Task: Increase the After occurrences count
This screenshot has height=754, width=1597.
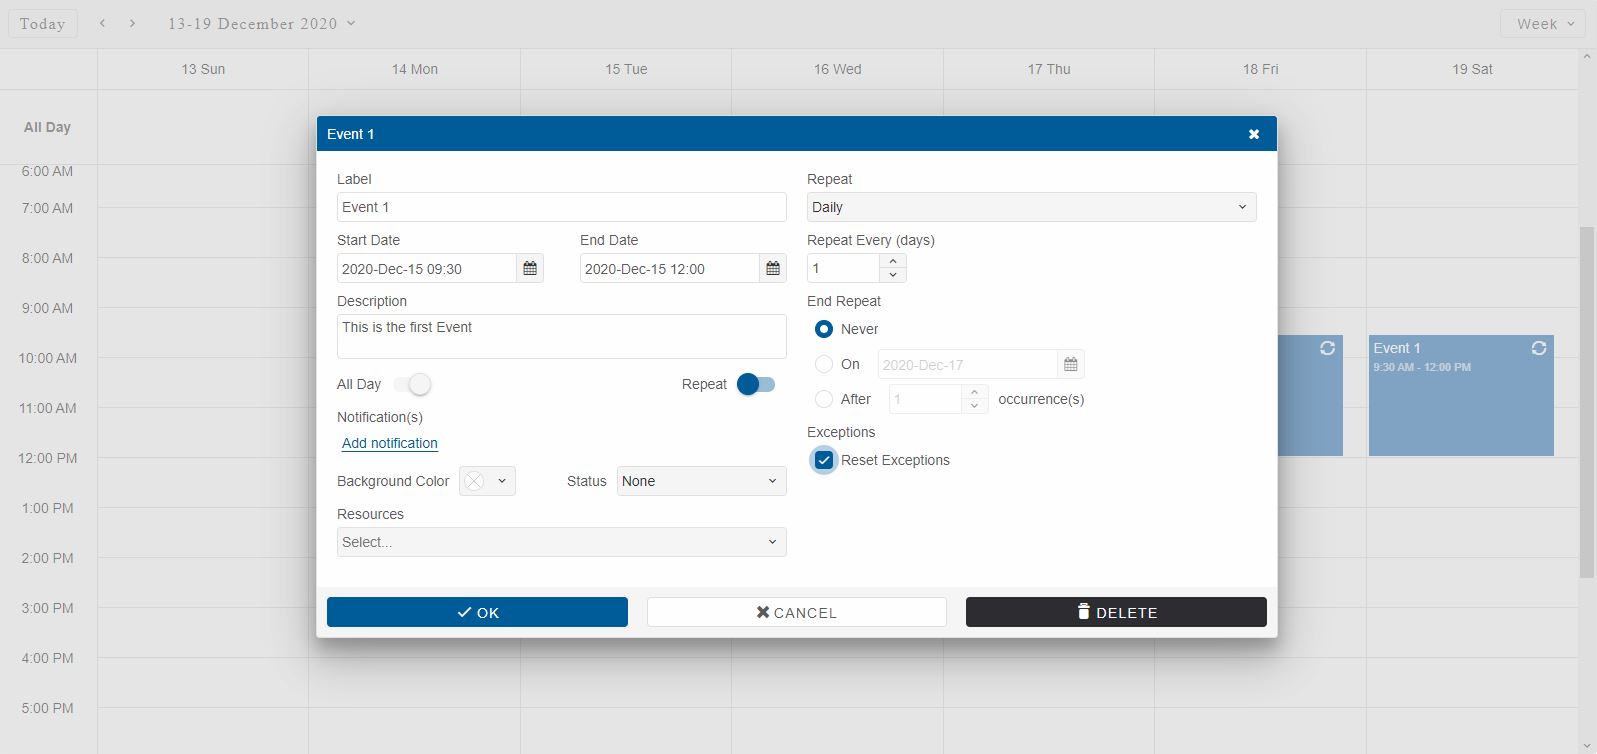Action: (975, 392)
